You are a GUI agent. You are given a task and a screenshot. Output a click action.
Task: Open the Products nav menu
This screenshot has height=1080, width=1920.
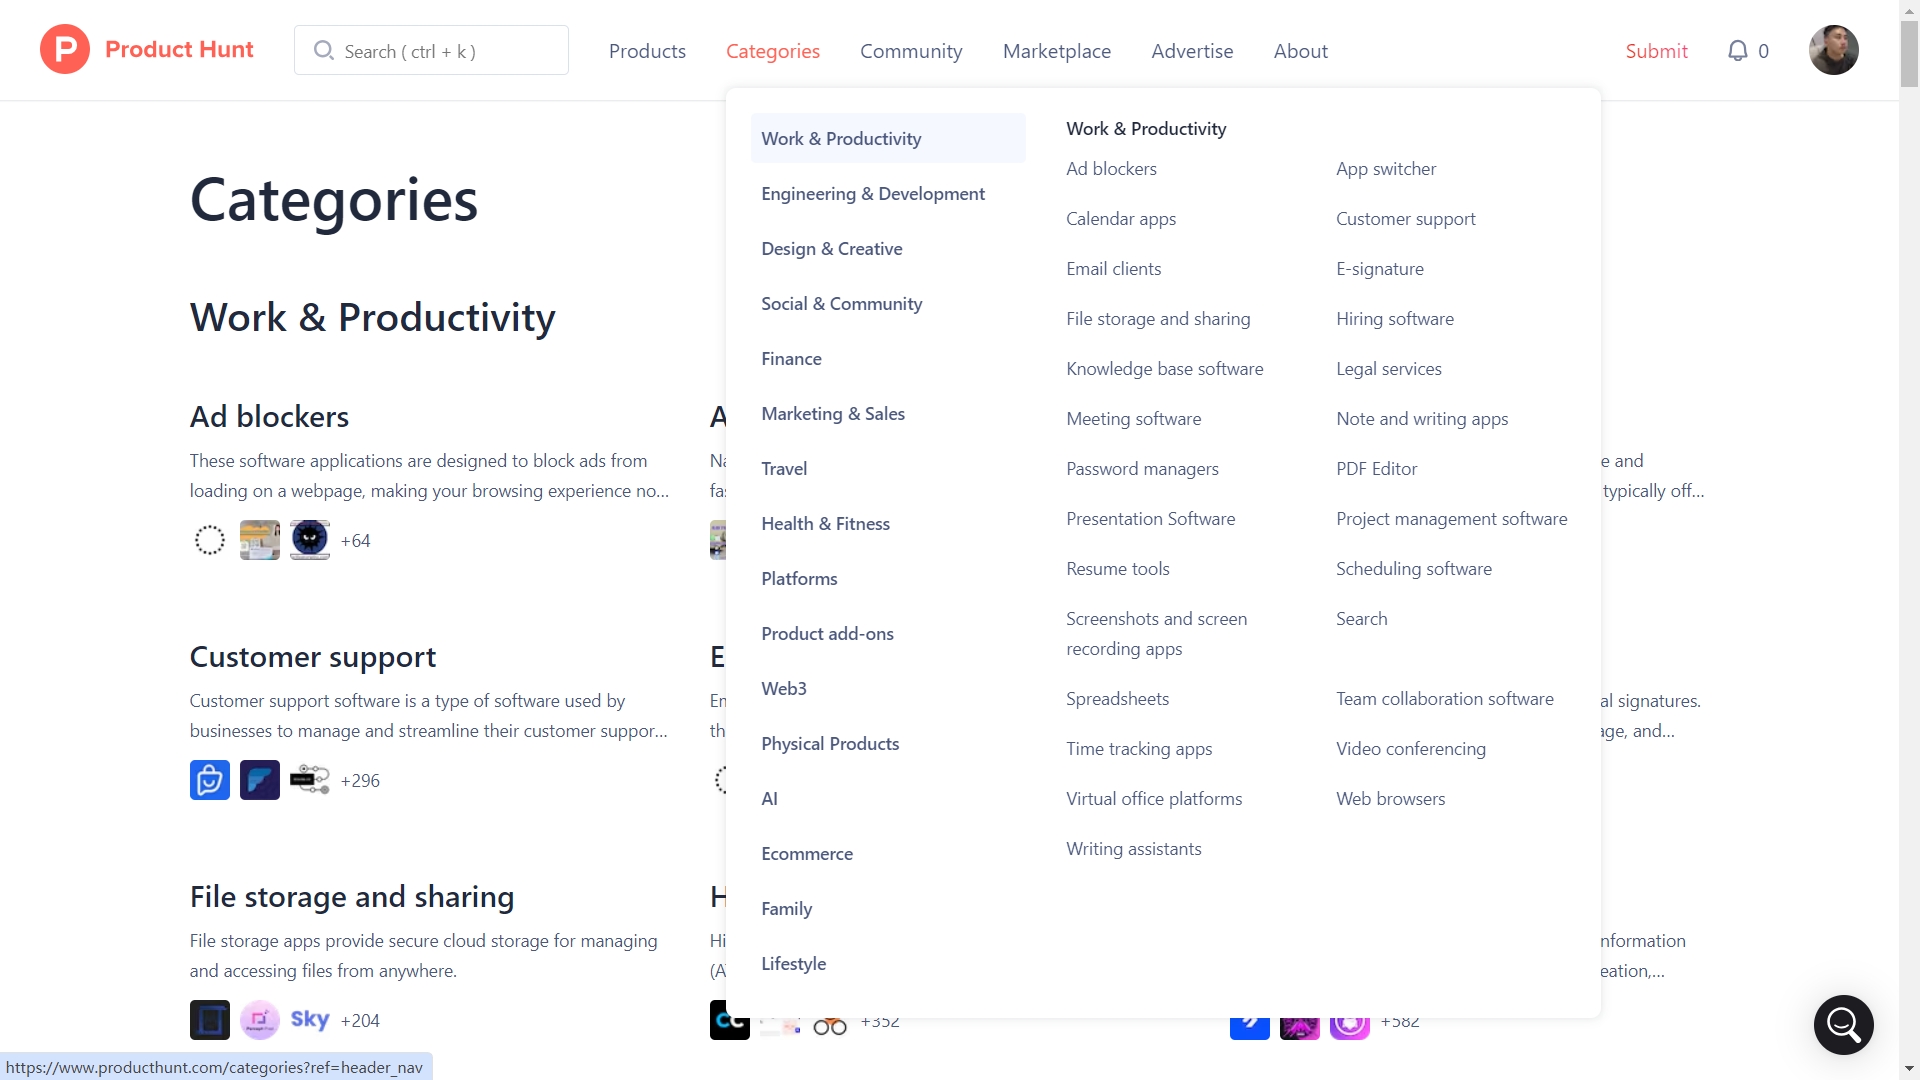pos(647,51)
